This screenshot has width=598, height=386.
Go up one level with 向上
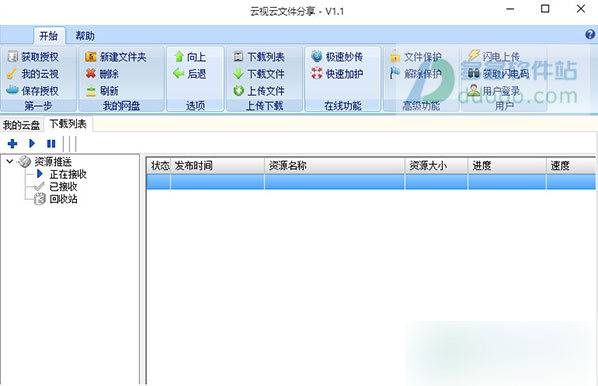coord(191,57)
